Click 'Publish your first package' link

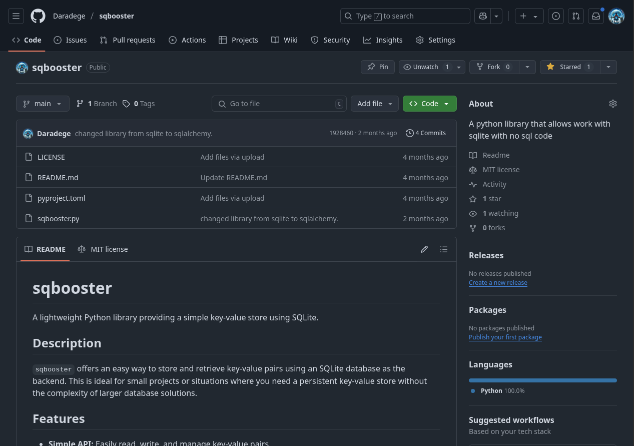tap(505, 337)
